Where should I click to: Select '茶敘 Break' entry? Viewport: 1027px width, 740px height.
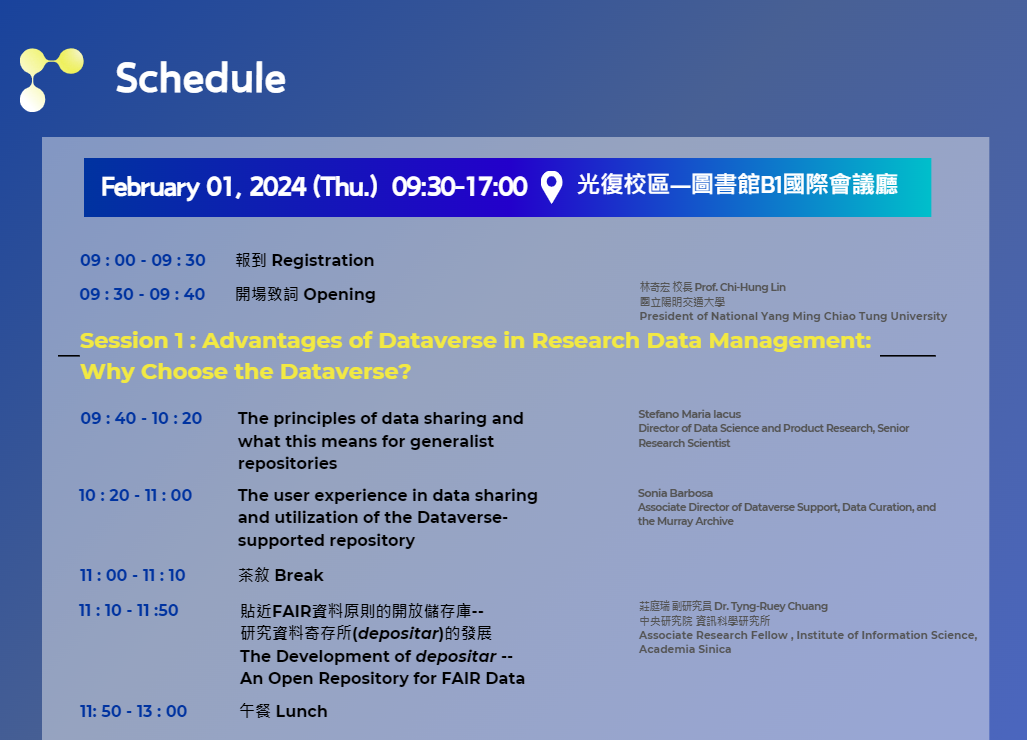click(x=281, y=576)
